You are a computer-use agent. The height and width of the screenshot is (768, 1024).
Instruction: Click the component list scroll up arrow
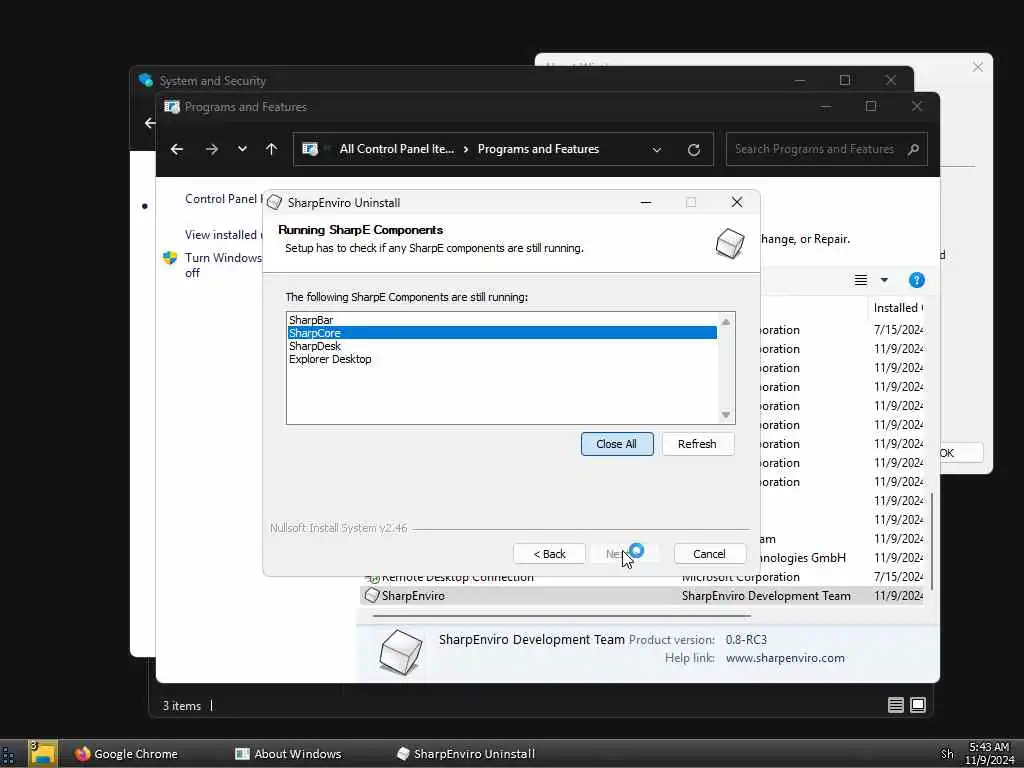726,321
